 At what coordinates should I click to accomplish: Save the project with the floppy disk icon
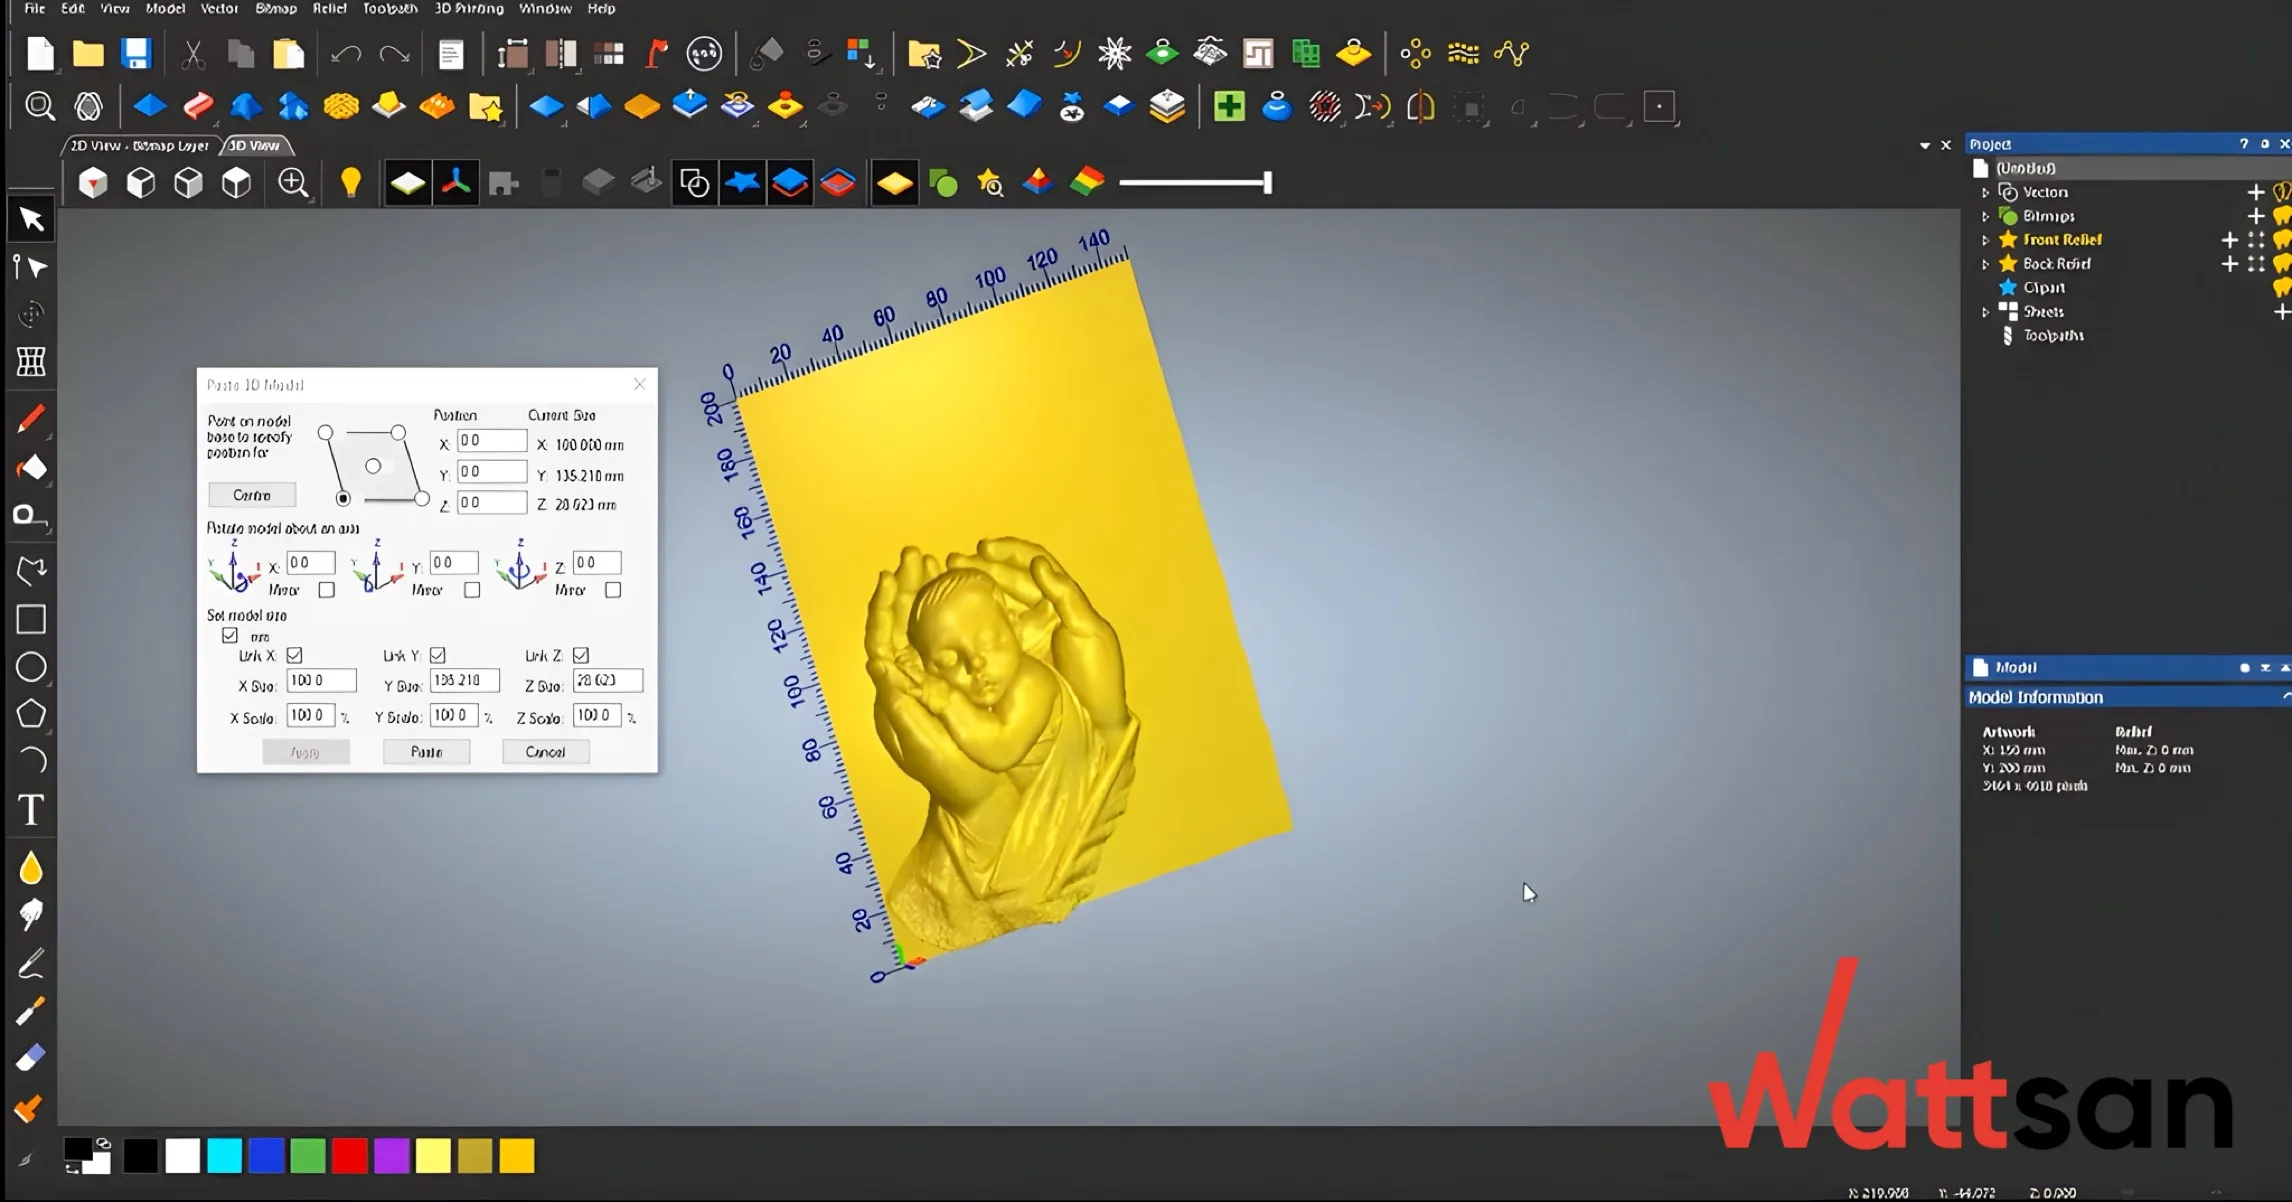[136, 53]
